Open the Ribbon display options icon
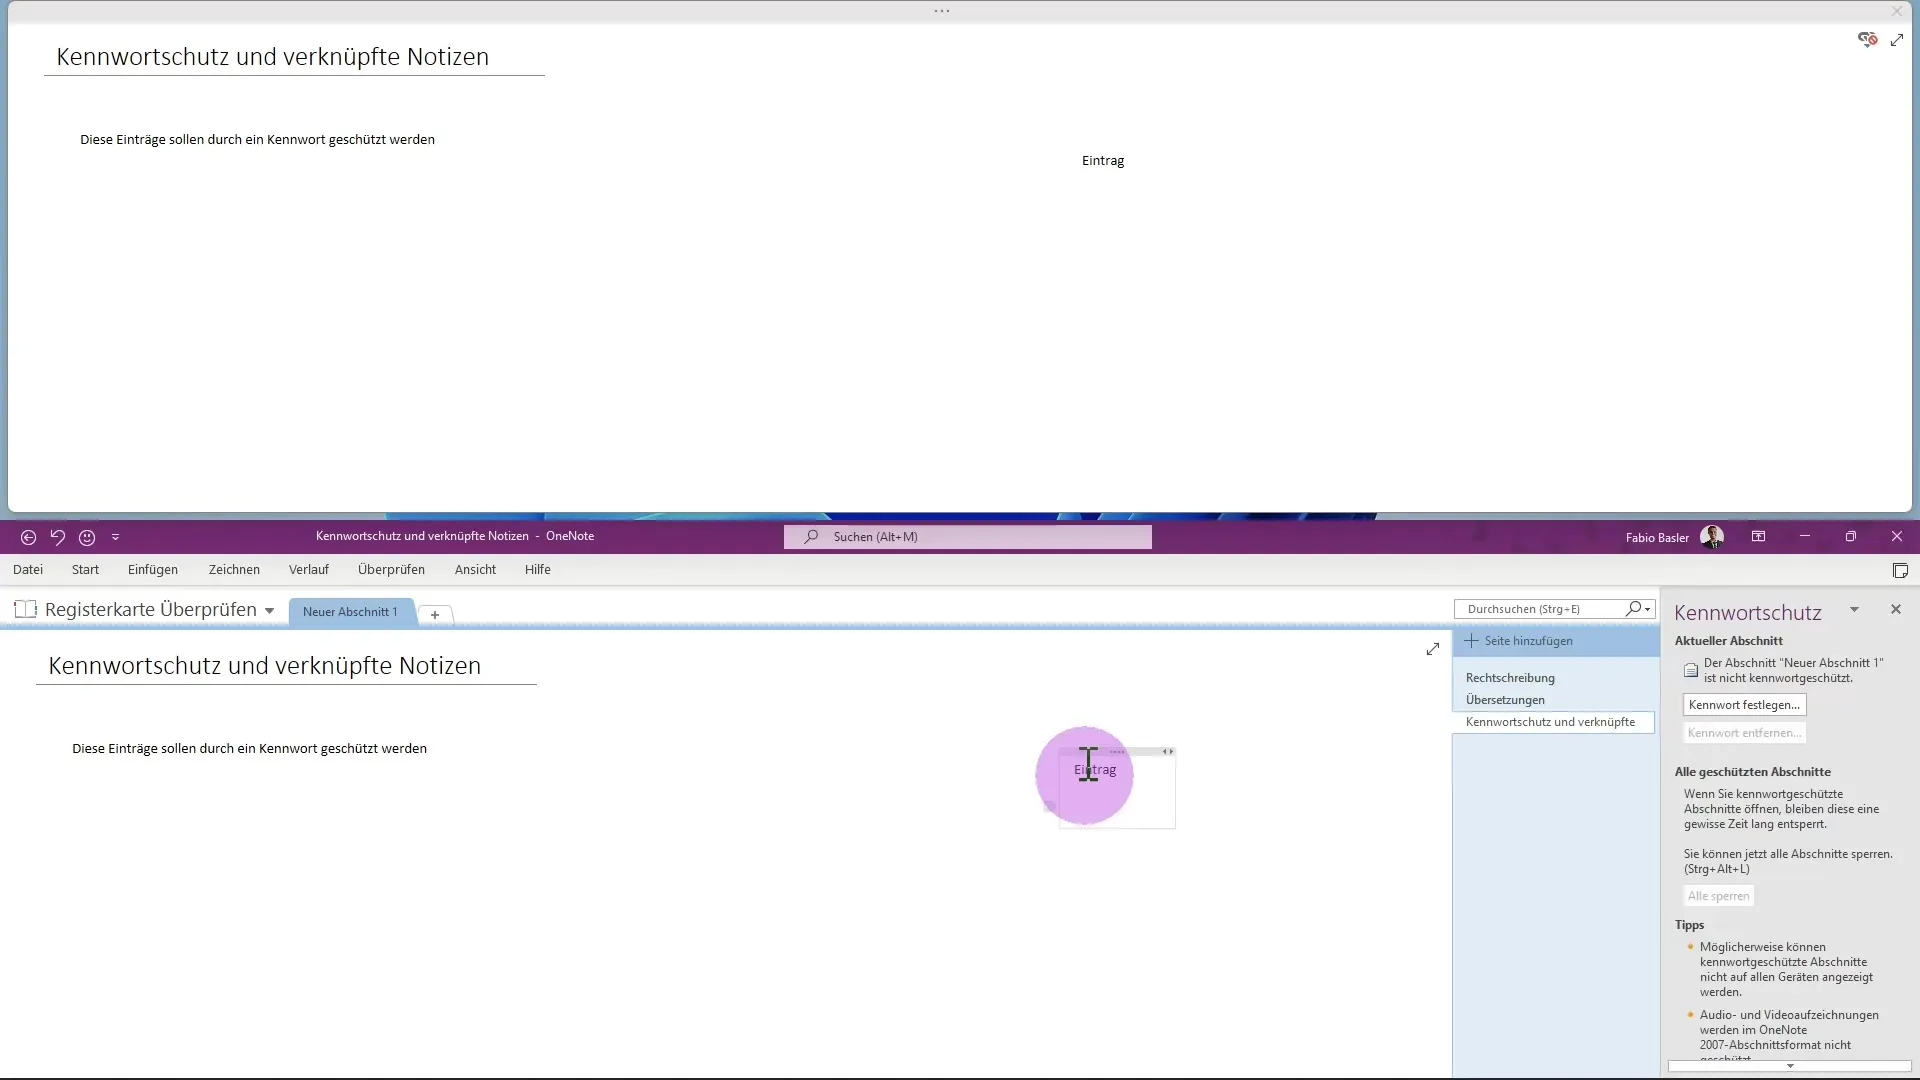1920x1080 pixels. (1758, 537)
